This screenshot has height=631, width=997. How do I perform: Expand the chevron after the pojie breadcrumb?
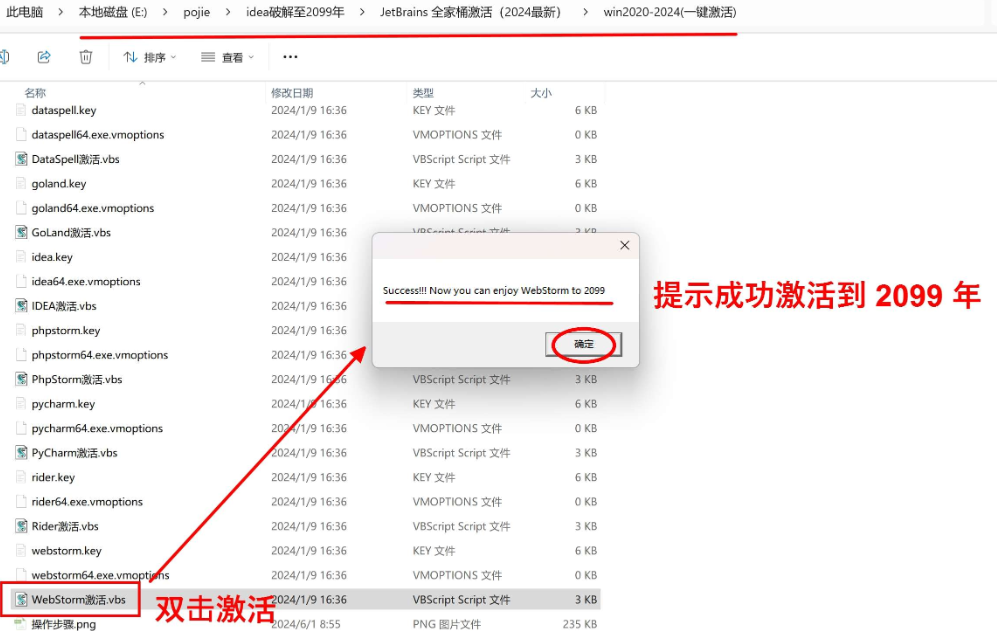click(228, 12)
